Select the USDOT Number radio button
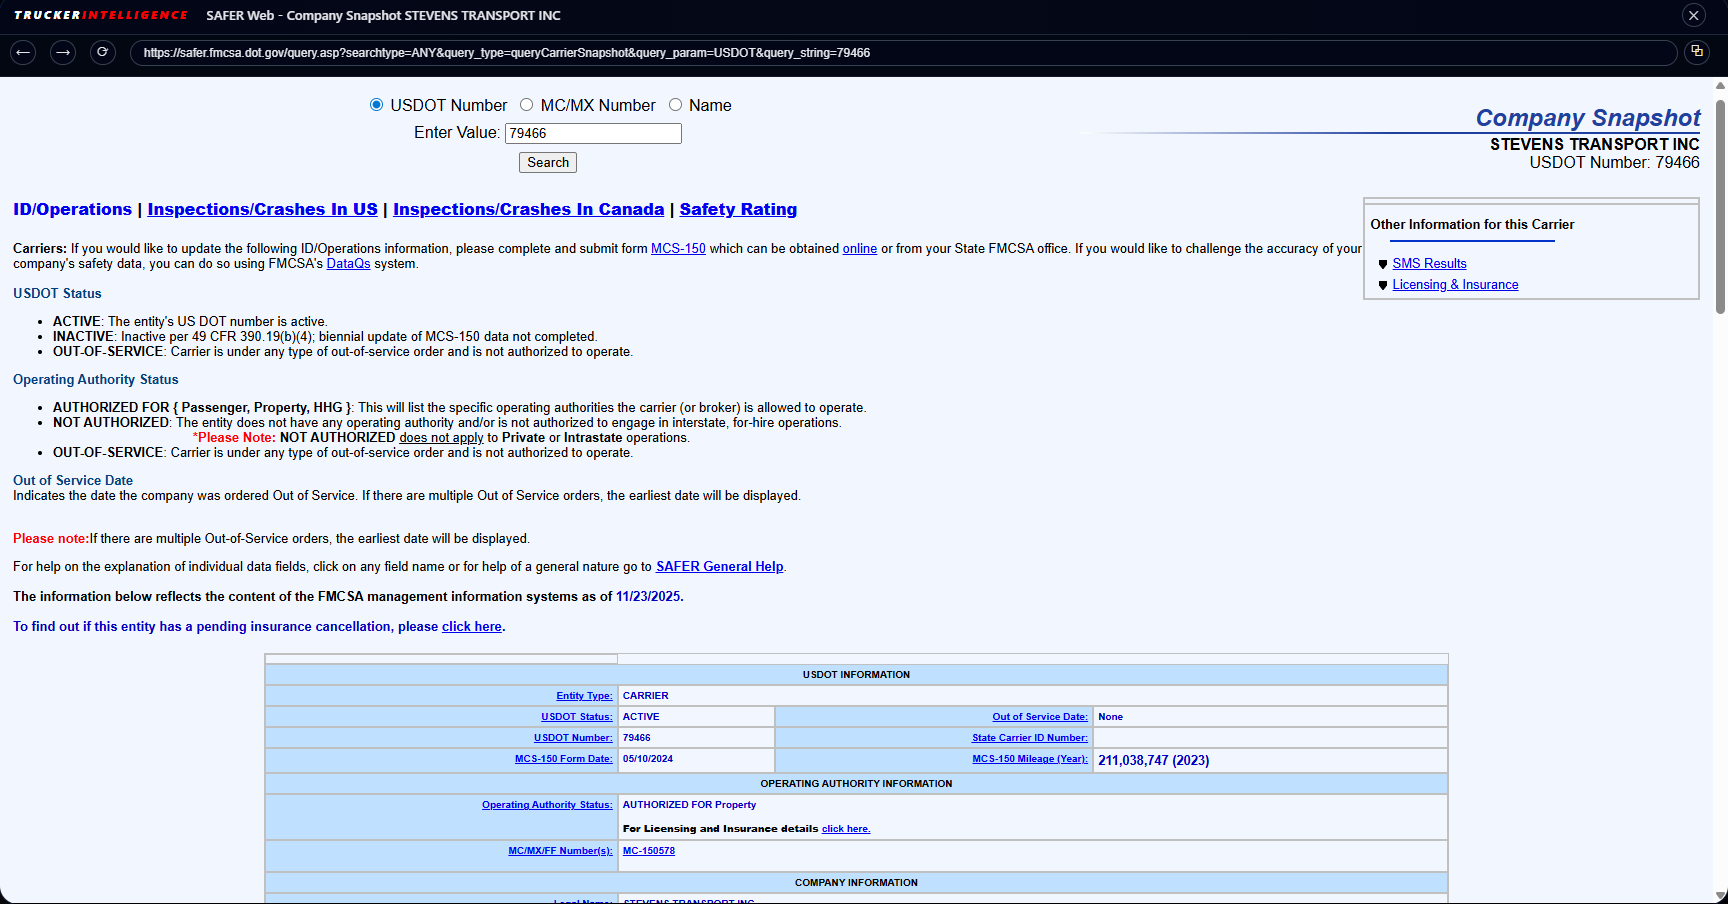 [x=377, y=105]
